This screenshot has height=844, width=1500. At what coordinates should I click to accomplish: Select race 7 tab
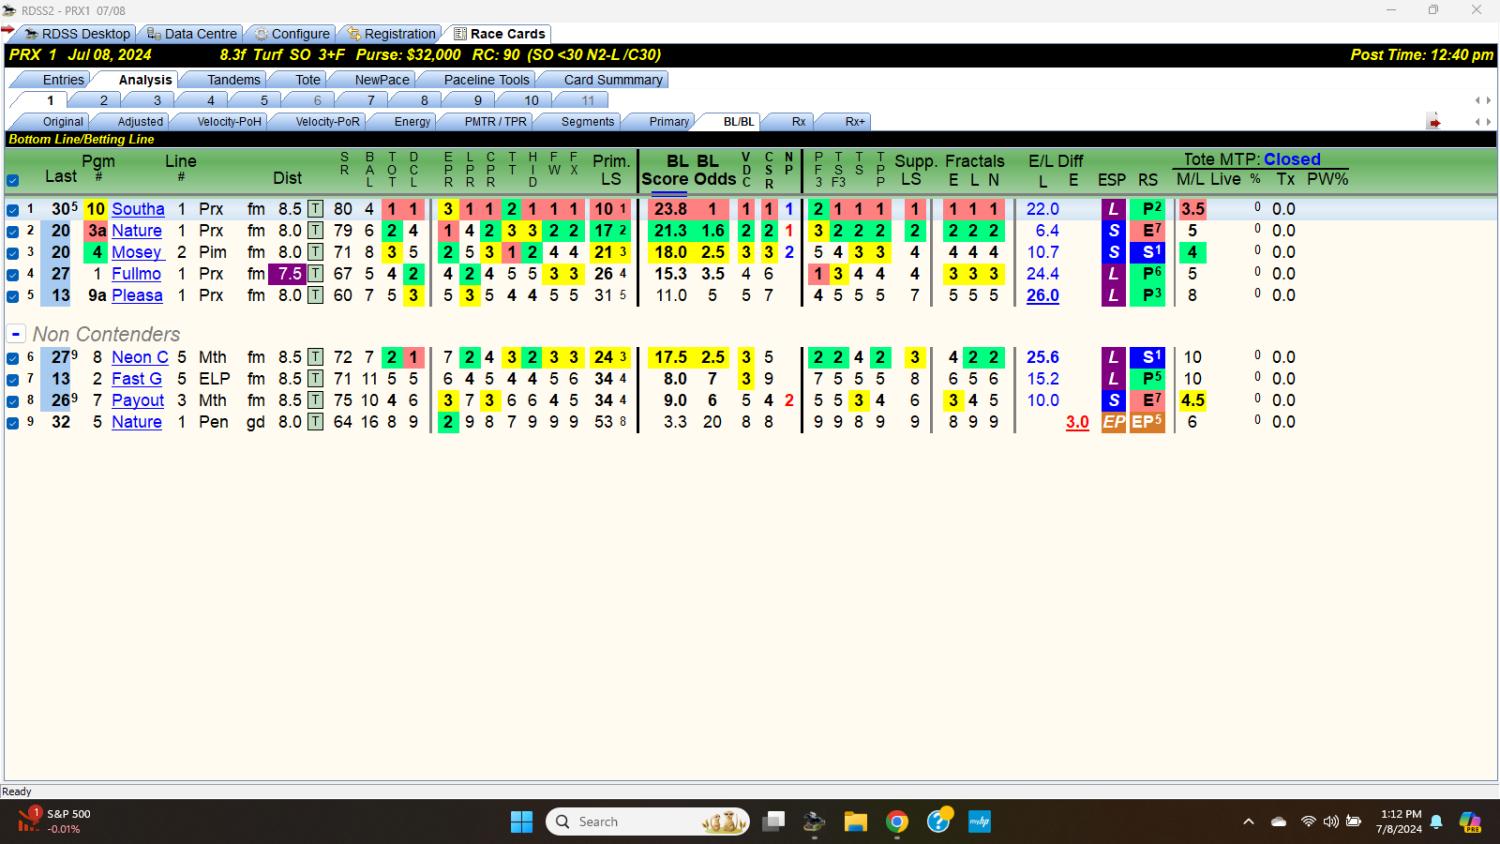[x=370, y=100]
